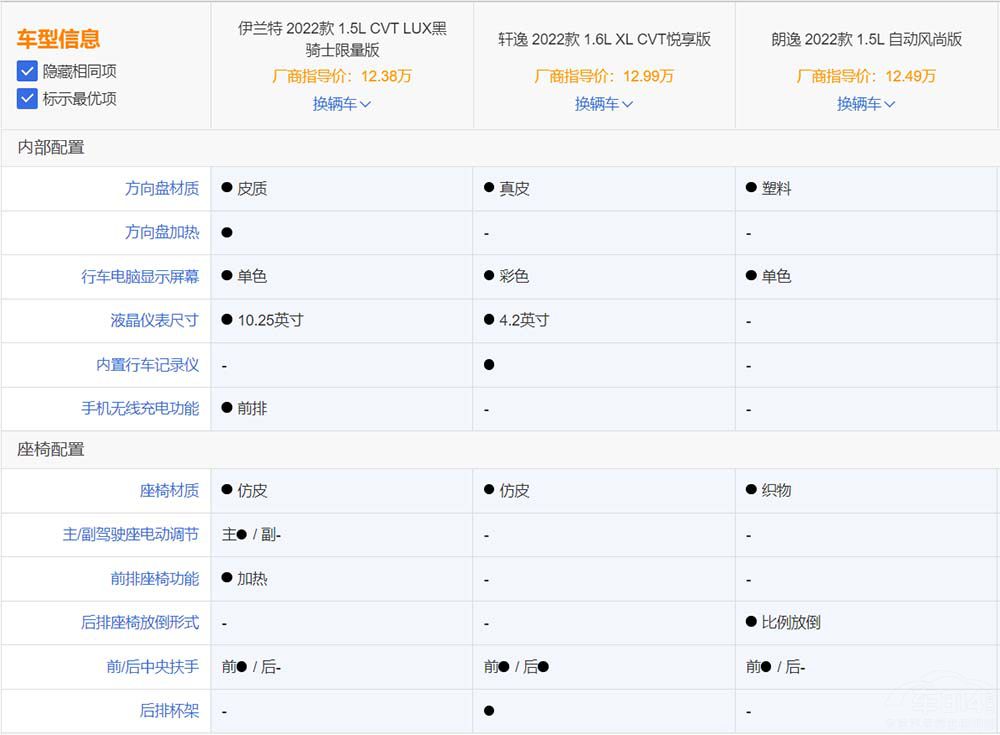Click the 座椅配置 section header

(x=51, y=449)
